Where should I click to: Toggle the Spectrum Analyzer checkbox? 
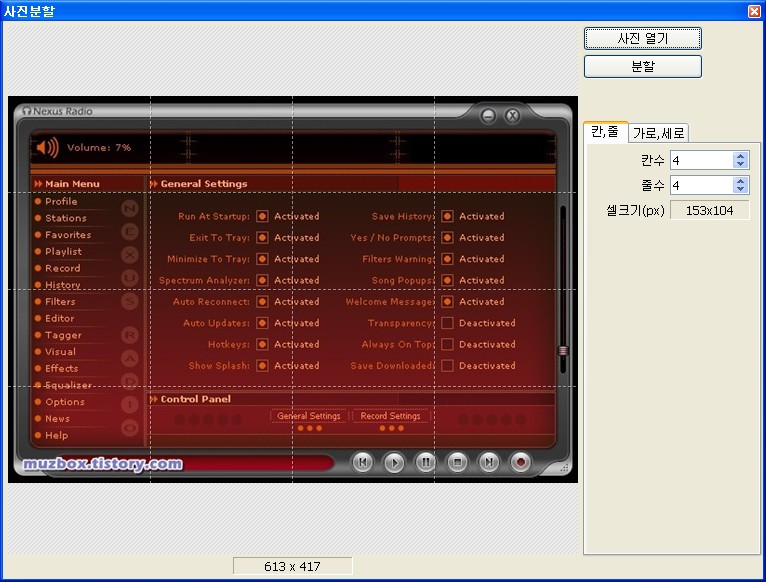click(x=262, y=280)
